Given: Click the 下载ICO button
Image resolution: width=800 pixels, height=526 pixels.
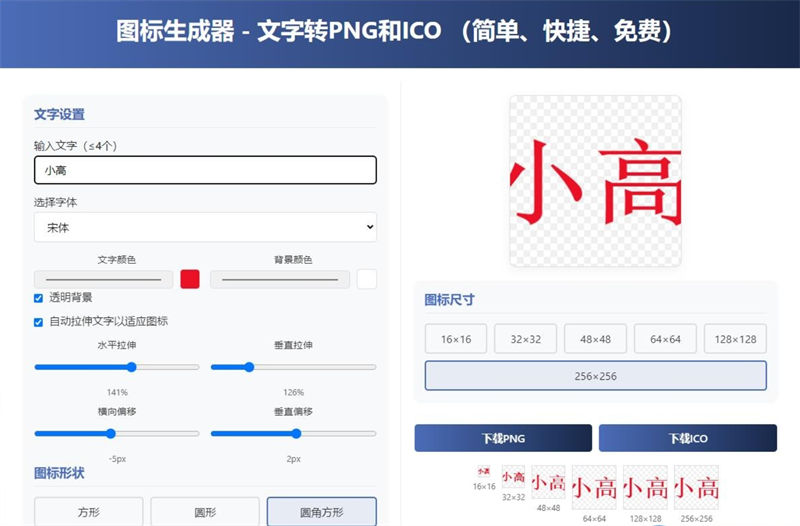Looking at the screenshot, I should click(x=687, y=438).
